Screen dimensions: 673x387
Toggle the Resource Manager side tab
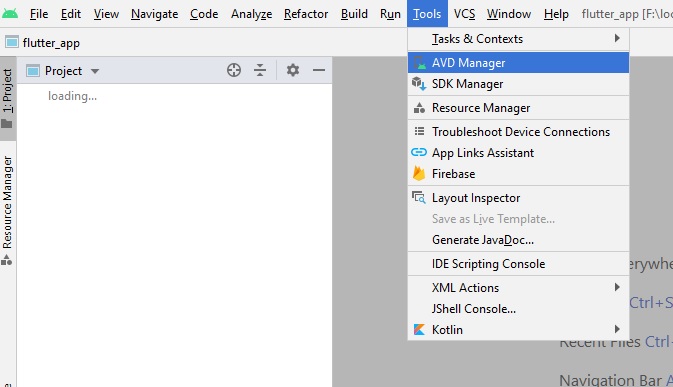pyautogui.click(x=8, y=210)
